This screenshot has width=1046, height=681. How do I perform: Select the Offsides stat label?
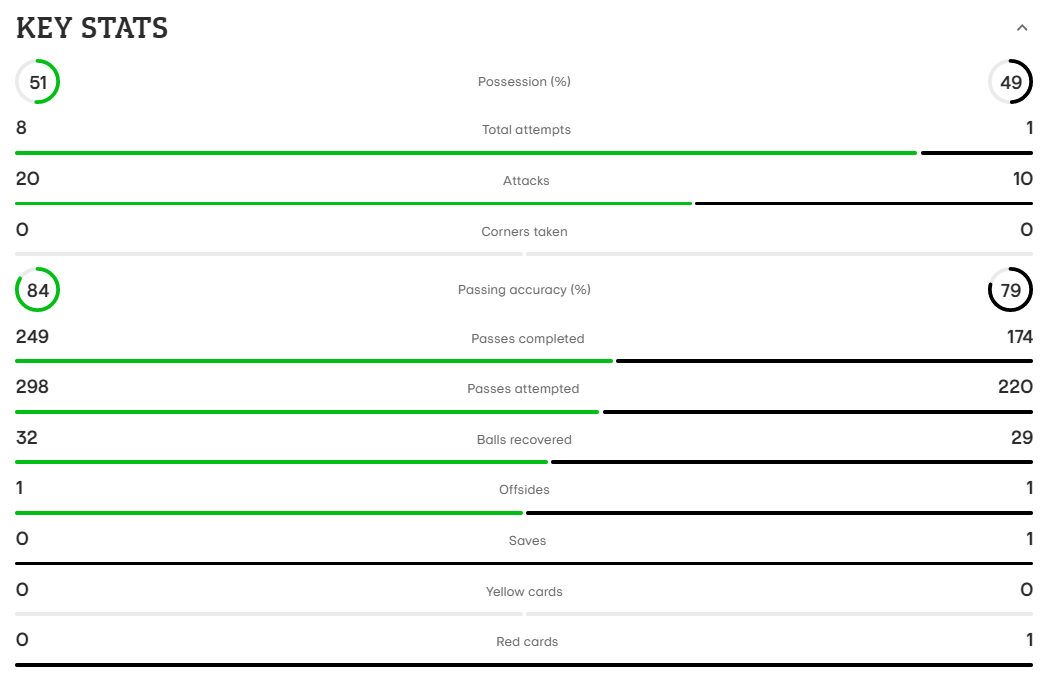(x=524, y=490)
